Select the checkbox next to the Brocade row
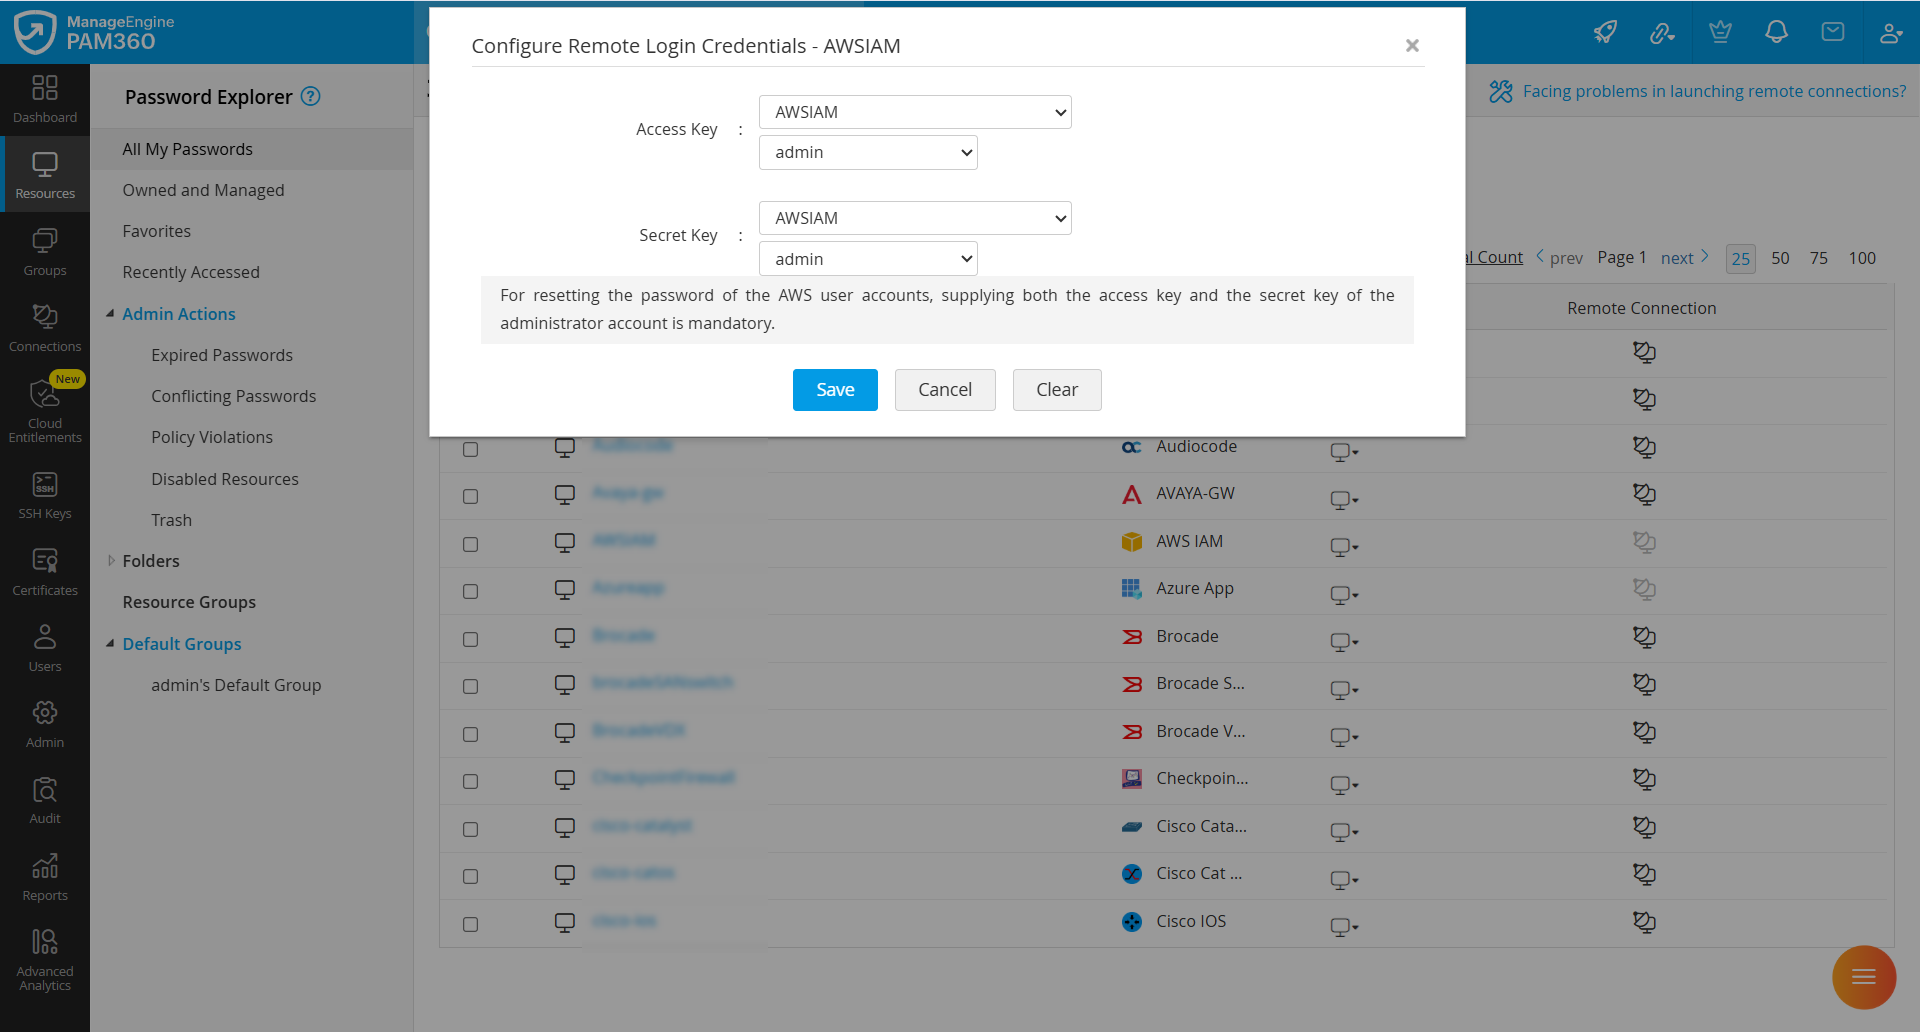 471,638
